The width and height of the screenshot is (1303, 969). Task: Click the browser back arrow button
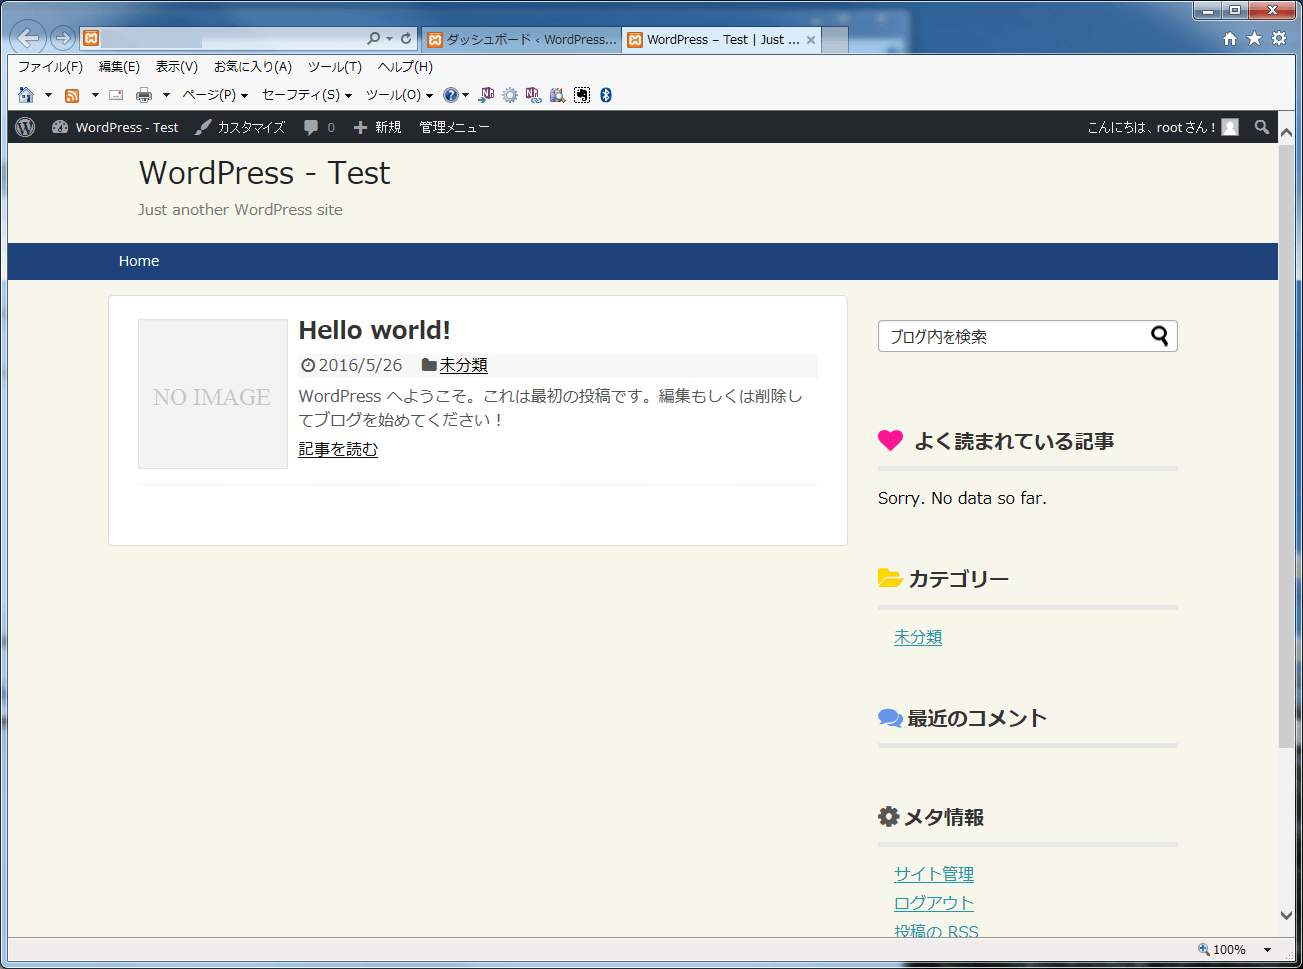pos(28,38)
